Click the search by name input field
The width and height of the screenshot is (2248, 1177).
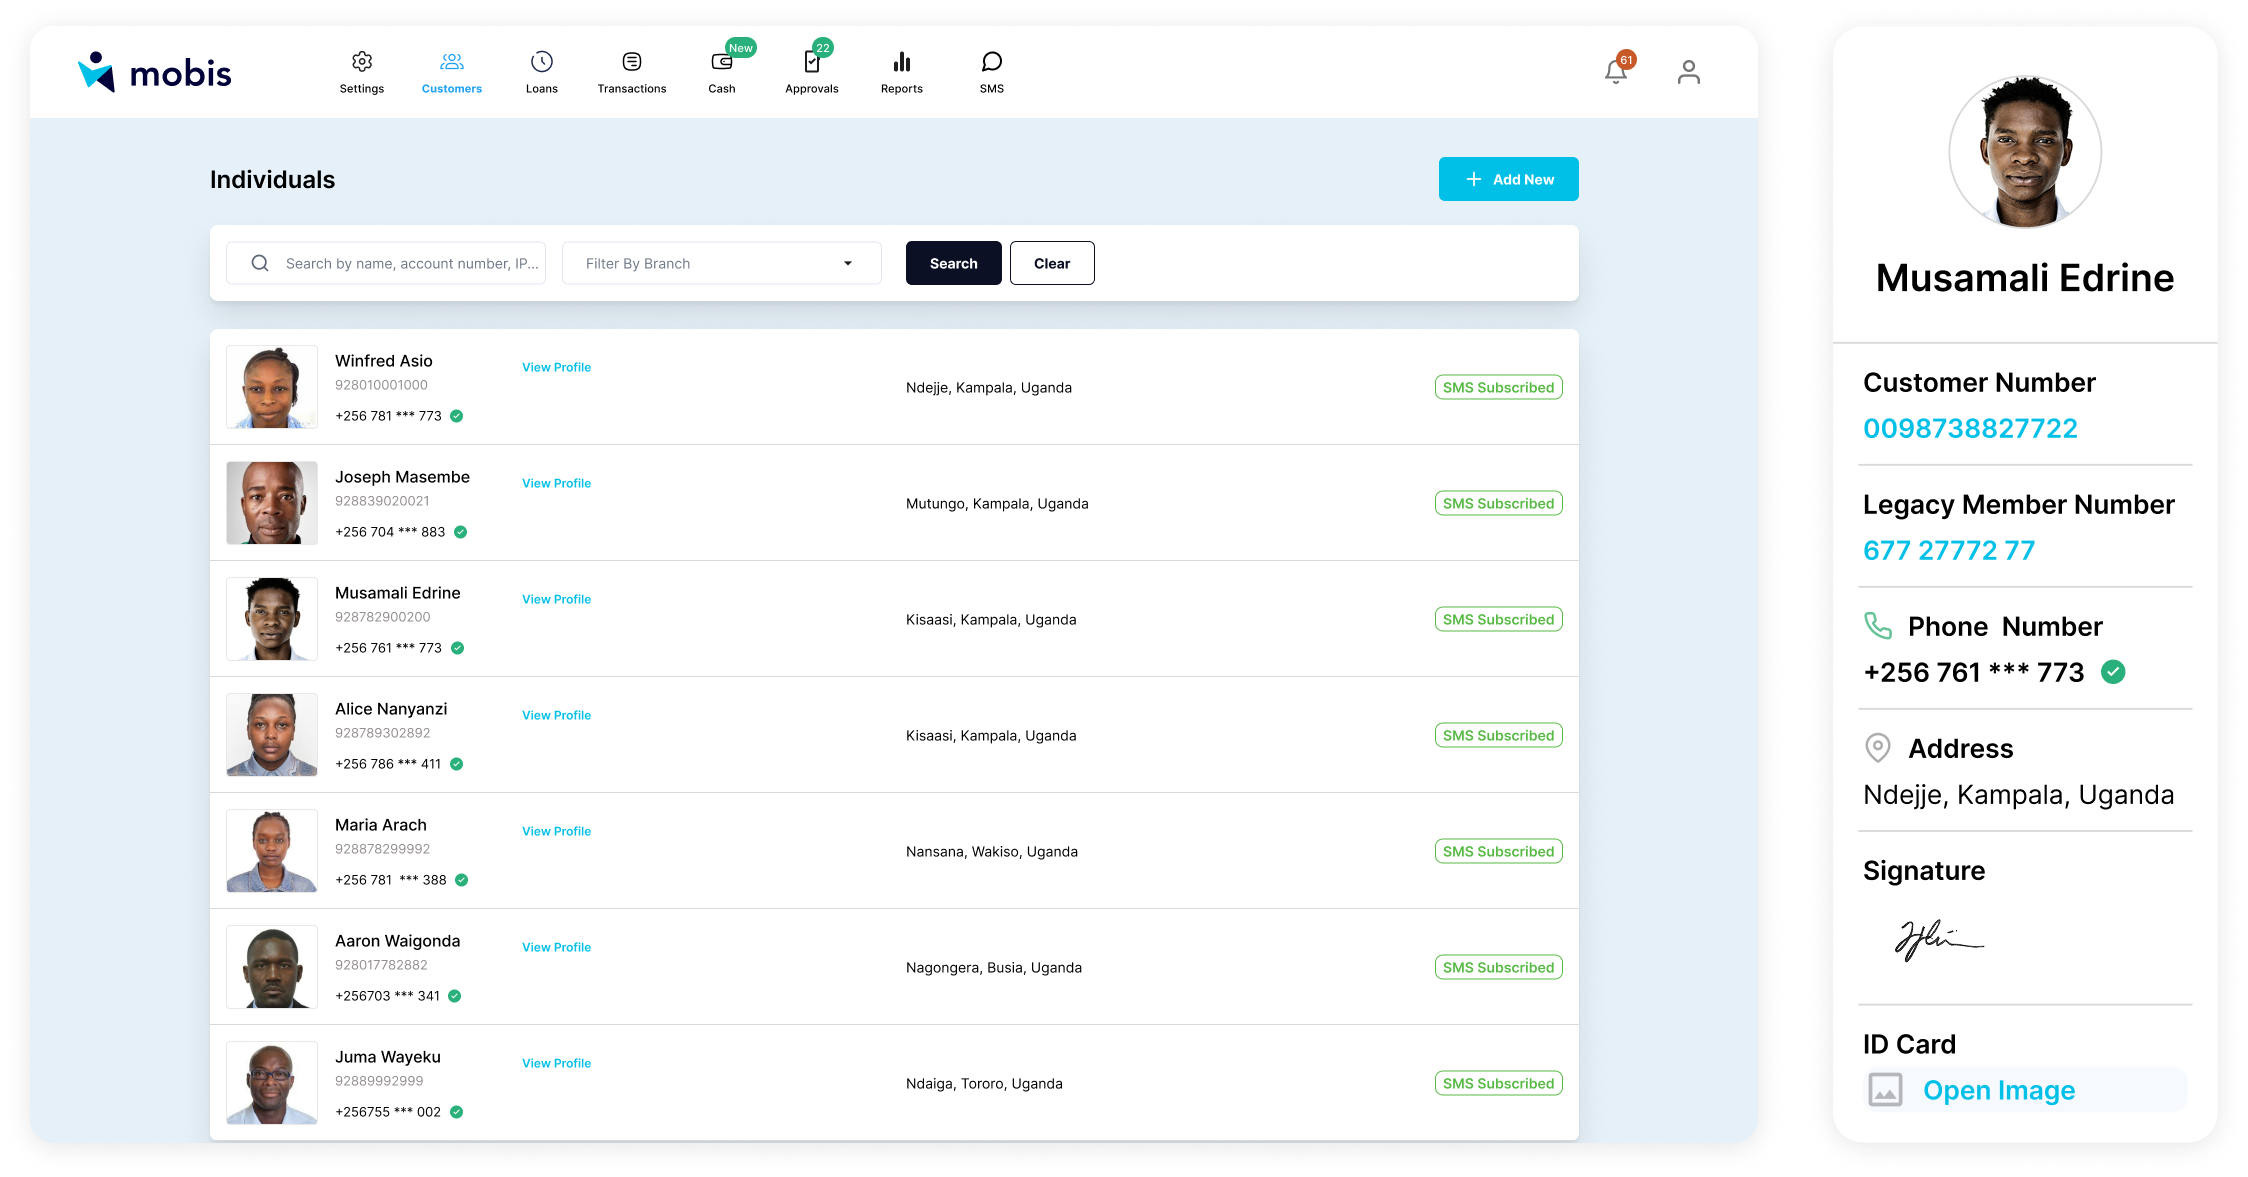pyautogui.click(x=410, y=263)
